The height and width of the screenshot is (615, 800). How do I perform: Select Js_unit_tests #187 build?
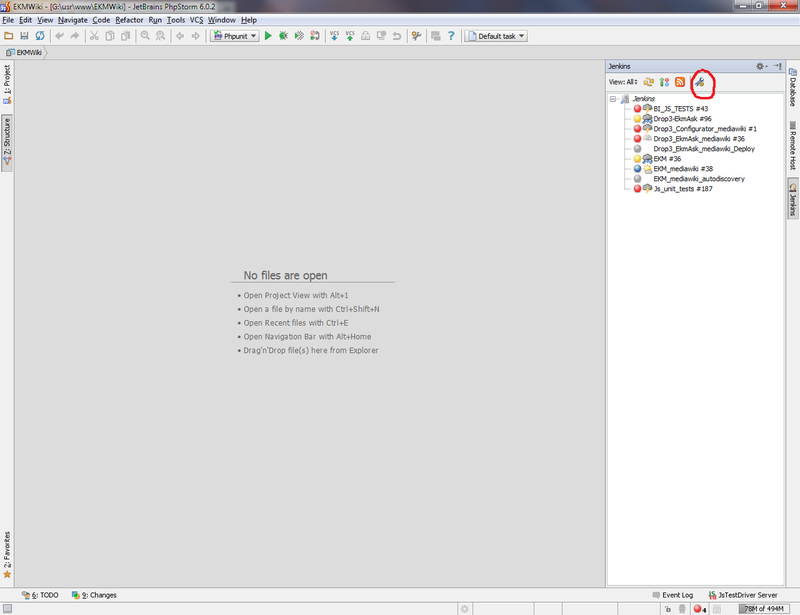pos(683,189)
